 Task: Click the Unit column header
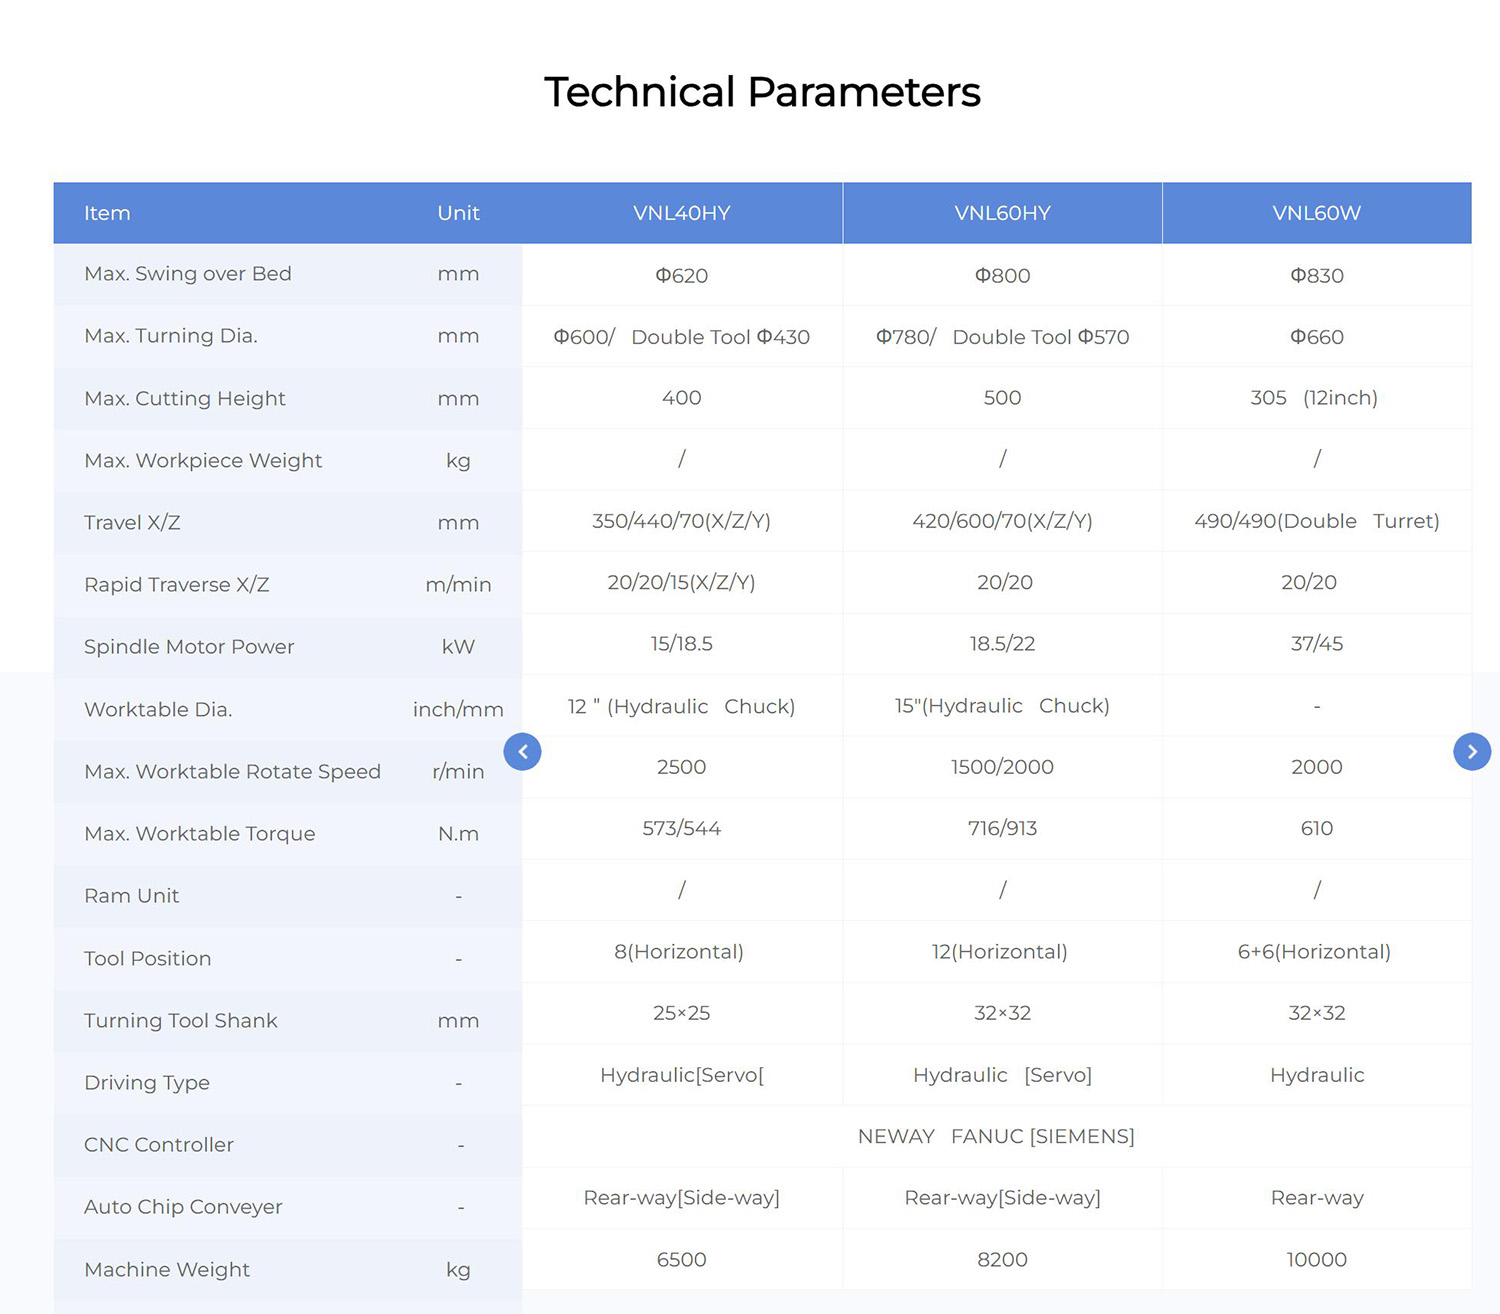458,213
